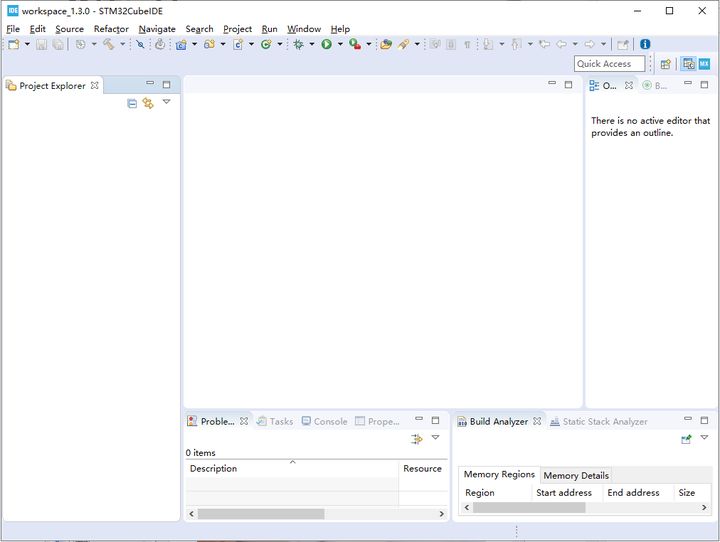
Task: Sort by the Description column header
Action: (292, 469)
